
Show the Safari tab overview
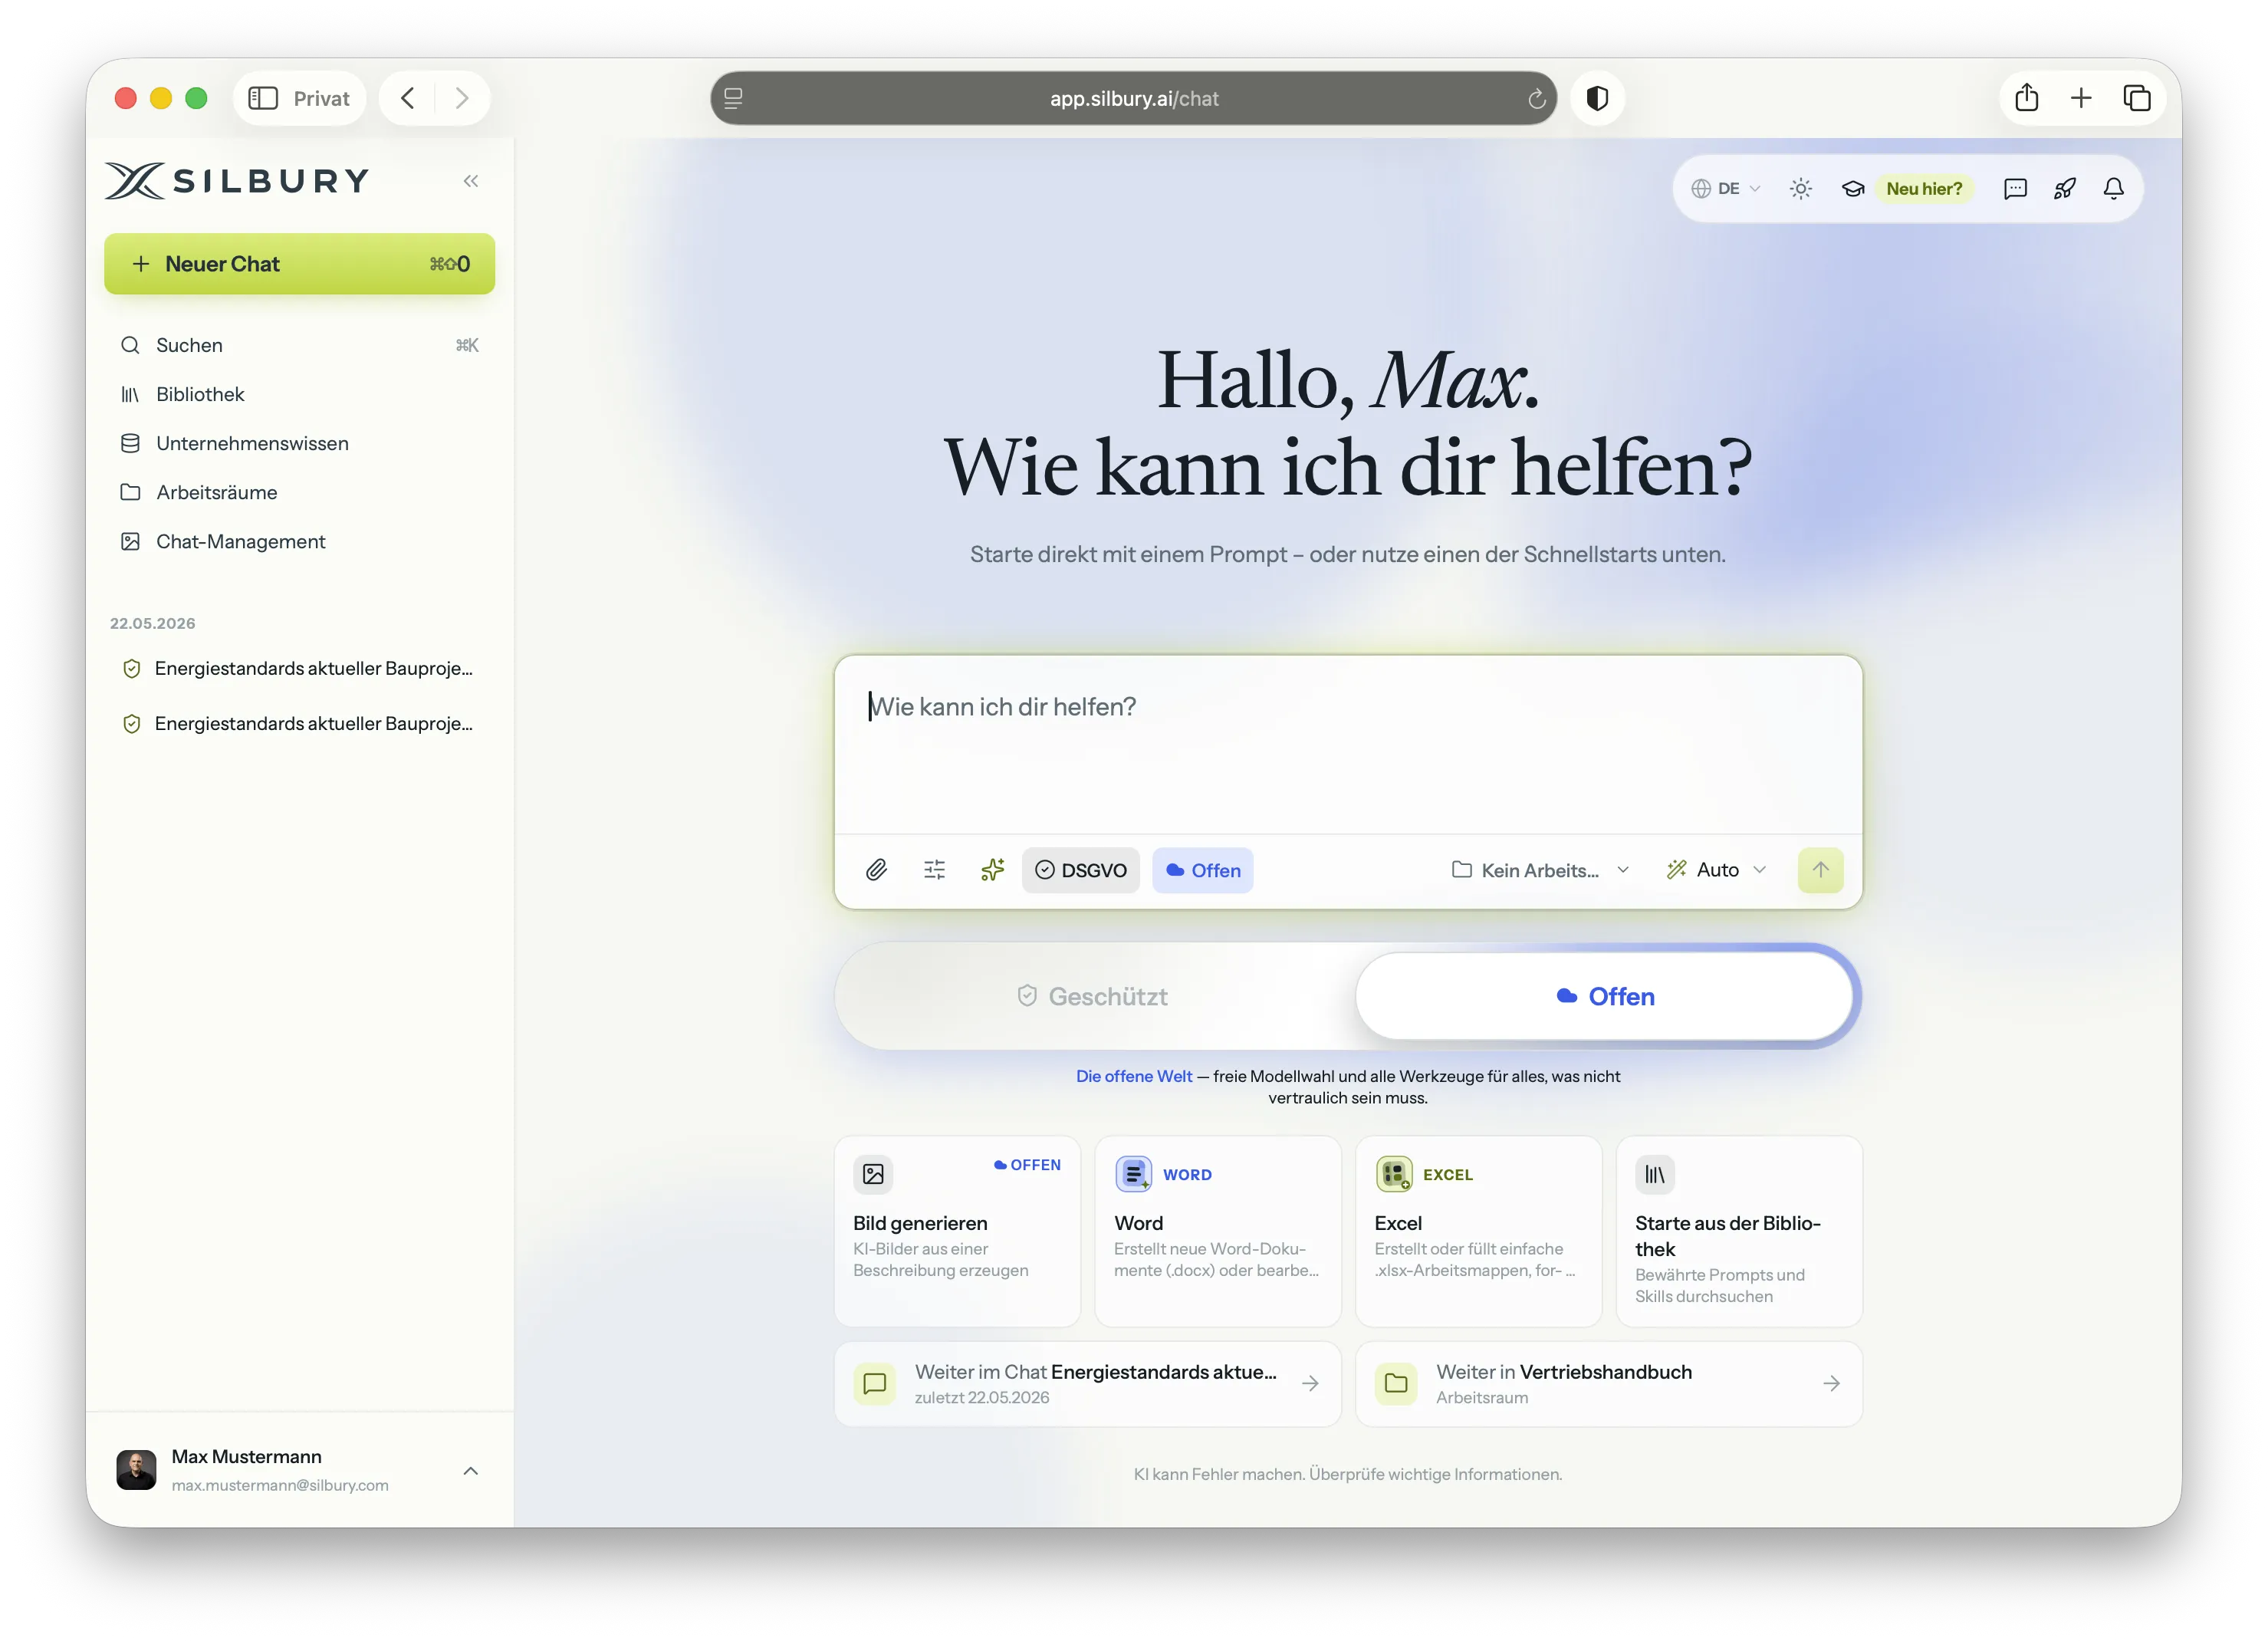[x=2137, y=98]
